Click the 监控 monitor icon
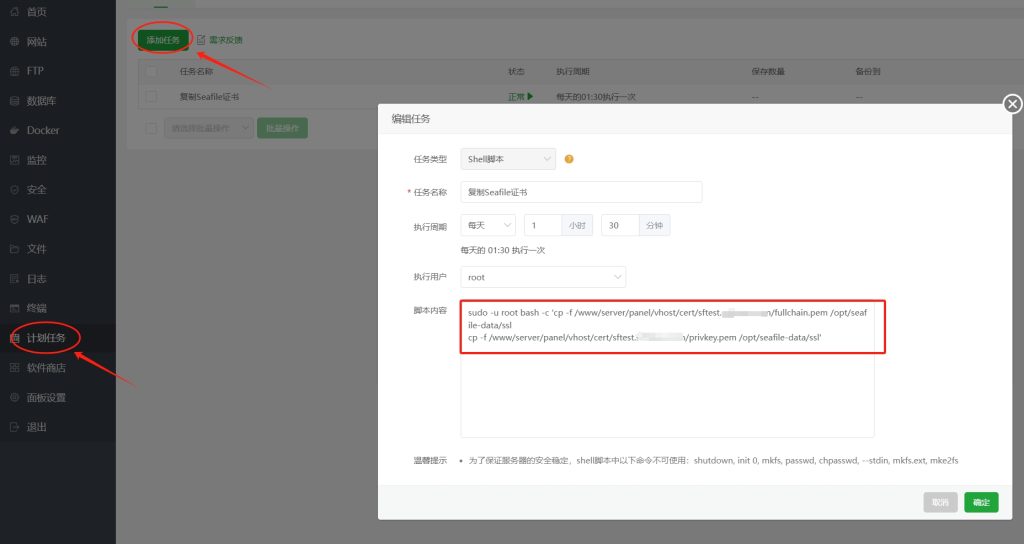 pyautogui.click(x=14, y=160)
